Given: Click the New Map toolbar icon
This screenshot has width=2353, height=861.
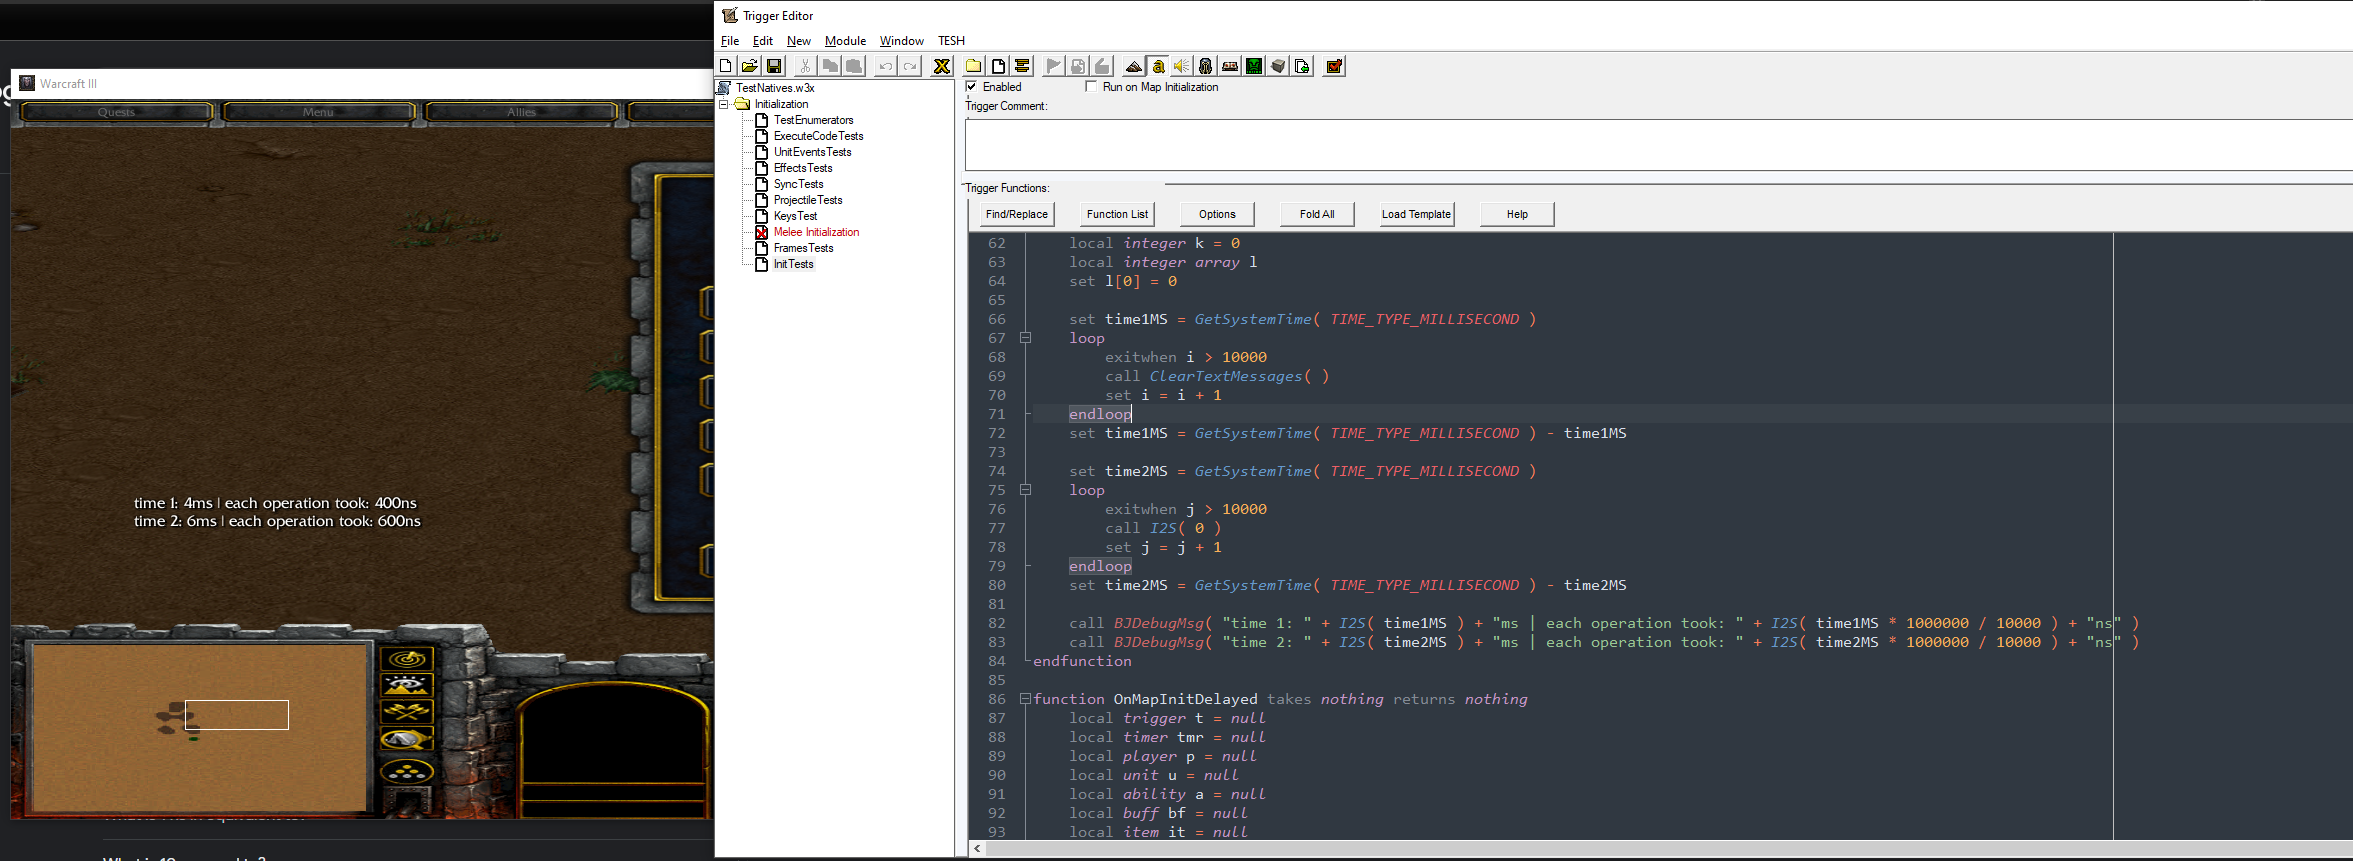Looking at the screenshot, I should pos(726,66).
